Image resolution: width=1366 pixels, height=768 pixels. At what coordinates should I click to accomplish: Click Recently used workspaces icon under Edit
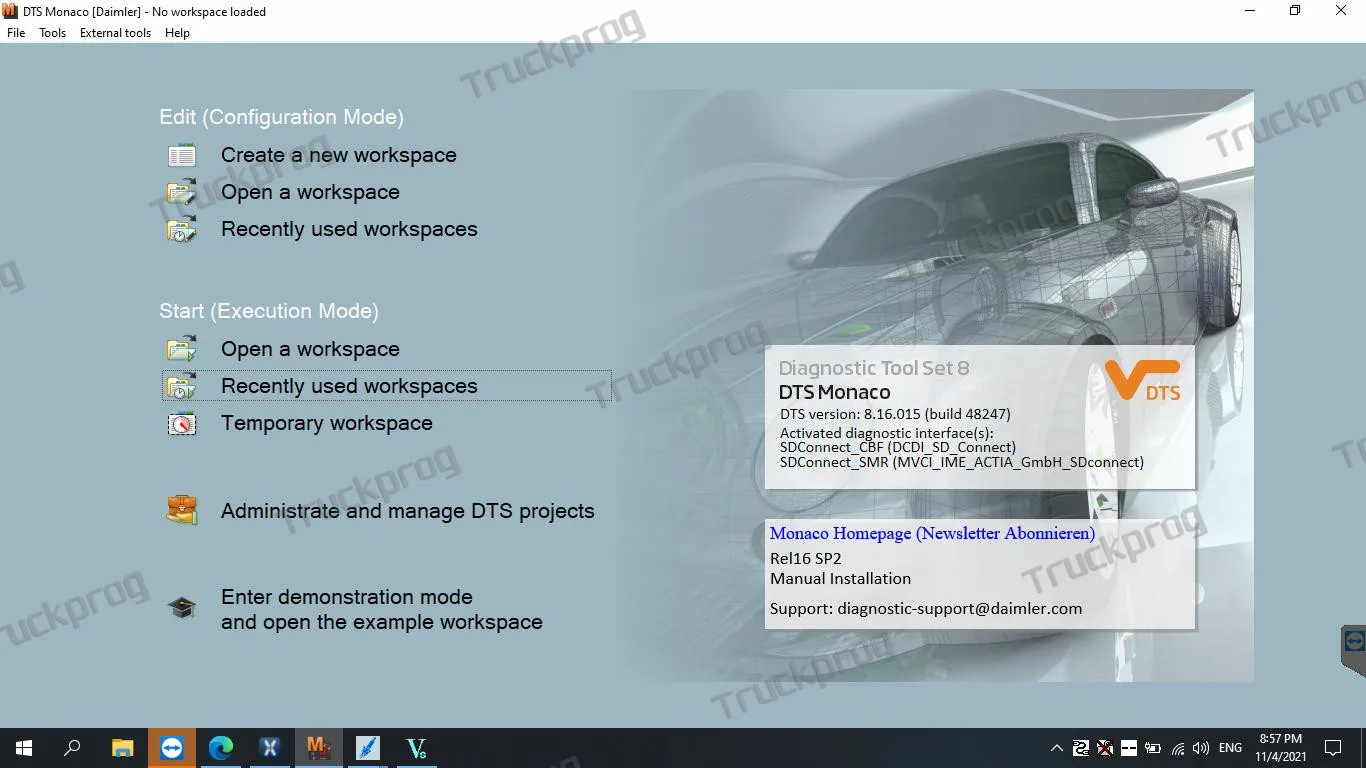click(182, 229)
